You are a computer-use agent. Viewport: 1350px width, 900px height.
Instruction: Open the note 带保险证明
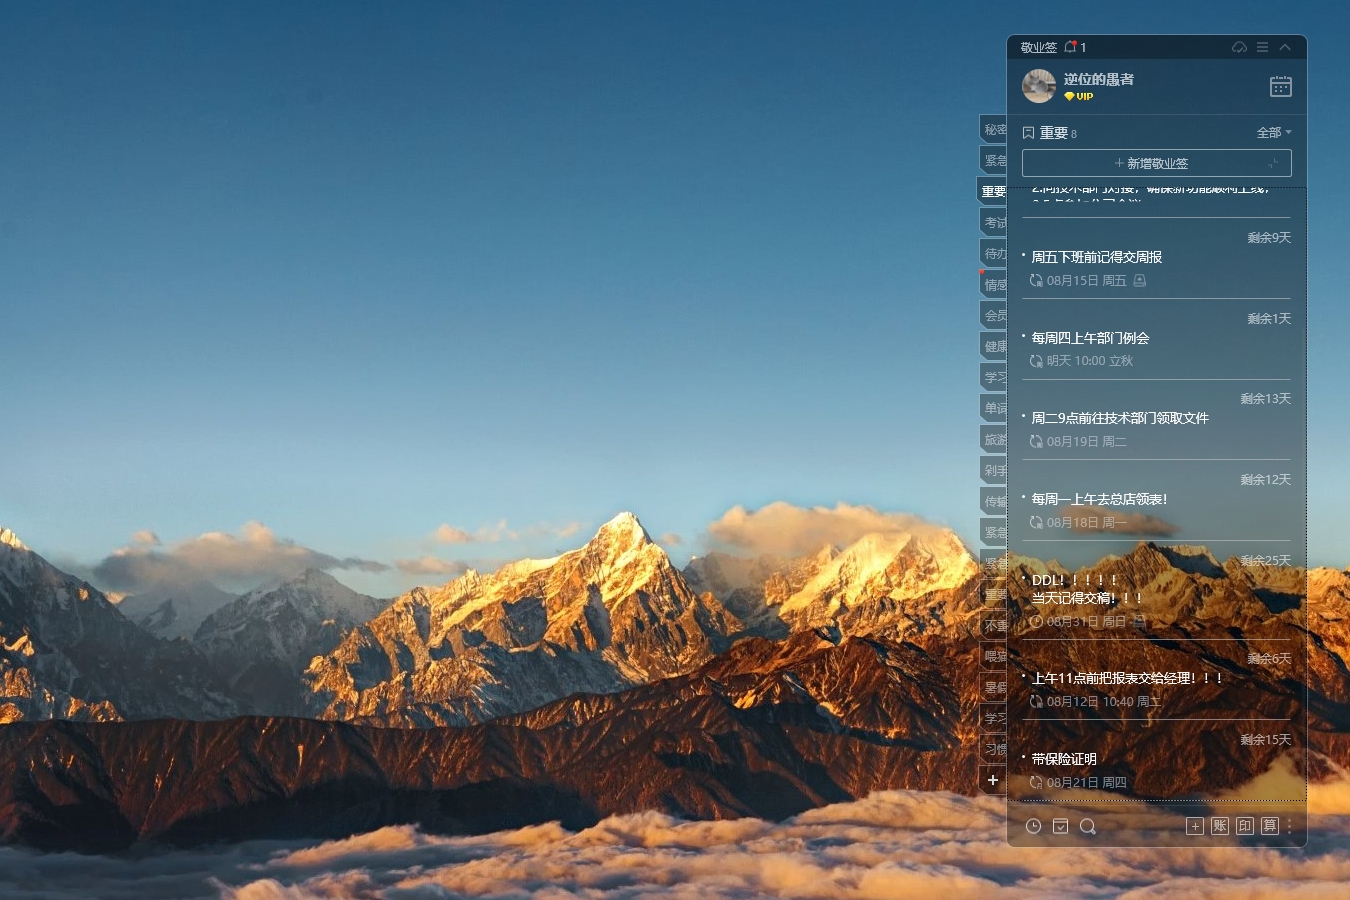1064,759
